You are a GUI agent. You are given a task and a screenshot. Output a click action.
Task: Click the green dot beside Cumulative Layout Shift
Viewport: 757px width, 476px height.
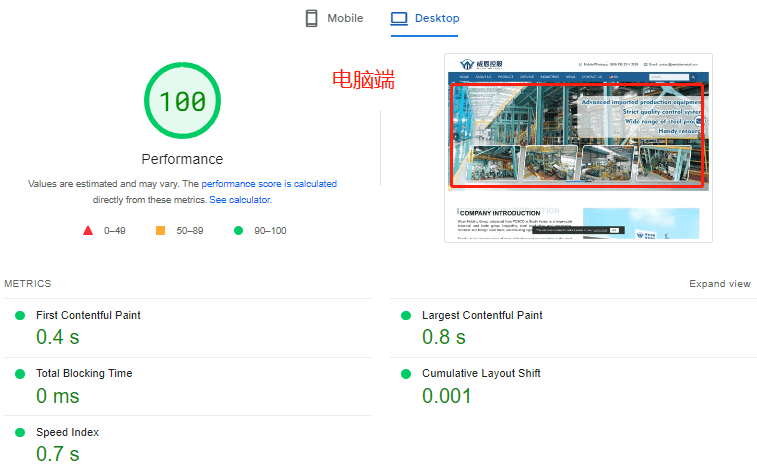[406, 373]
